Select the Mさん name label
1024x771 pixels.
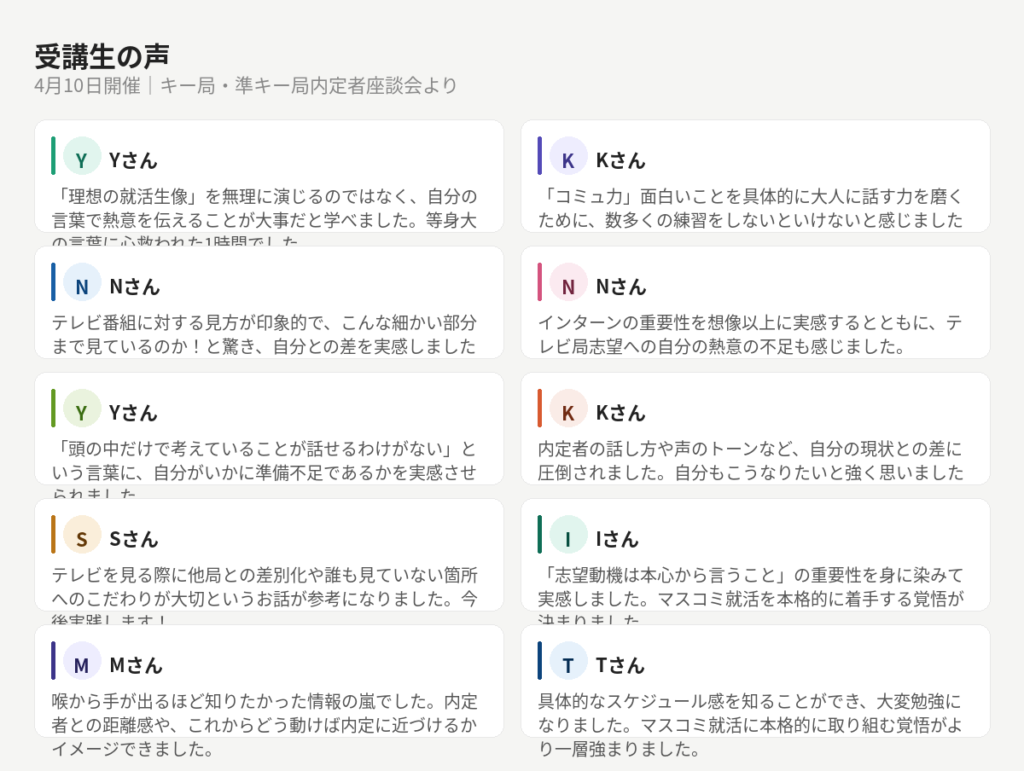(x=135, y=665)
